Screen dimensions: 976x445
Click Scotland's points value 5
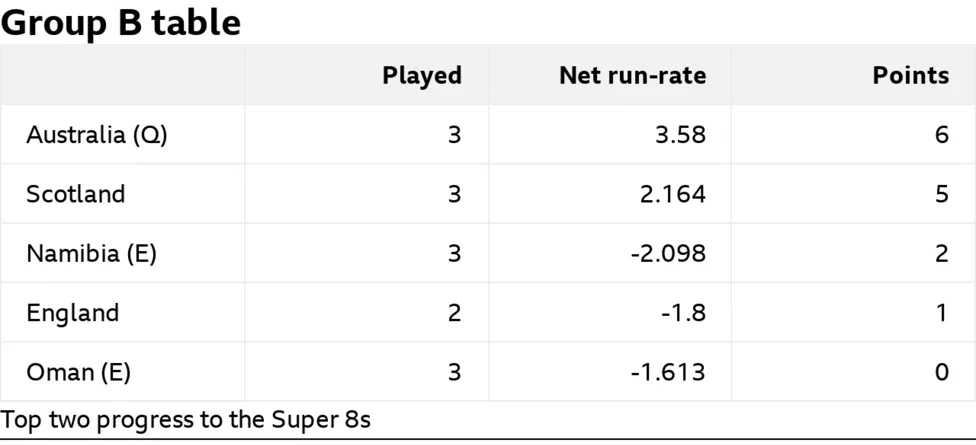click(942, 194)
